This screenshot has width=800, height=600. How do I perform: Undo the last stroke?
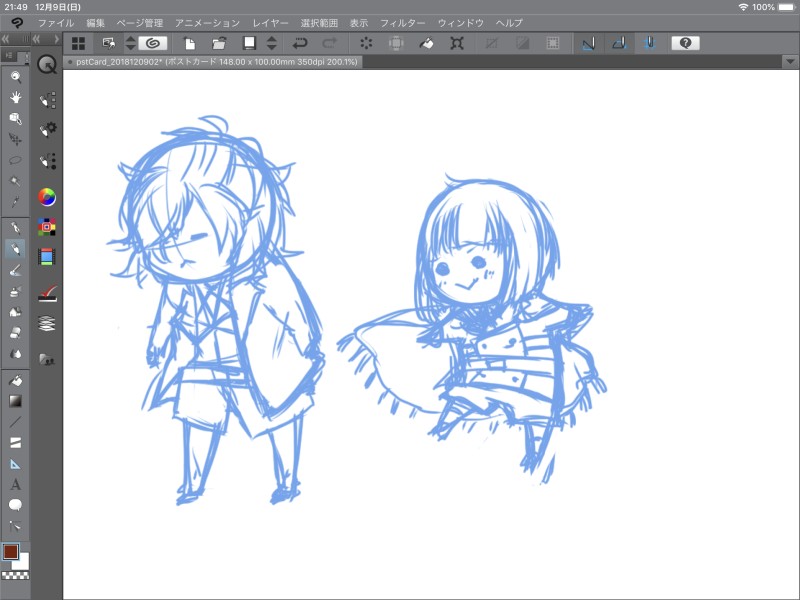point(300,43)
